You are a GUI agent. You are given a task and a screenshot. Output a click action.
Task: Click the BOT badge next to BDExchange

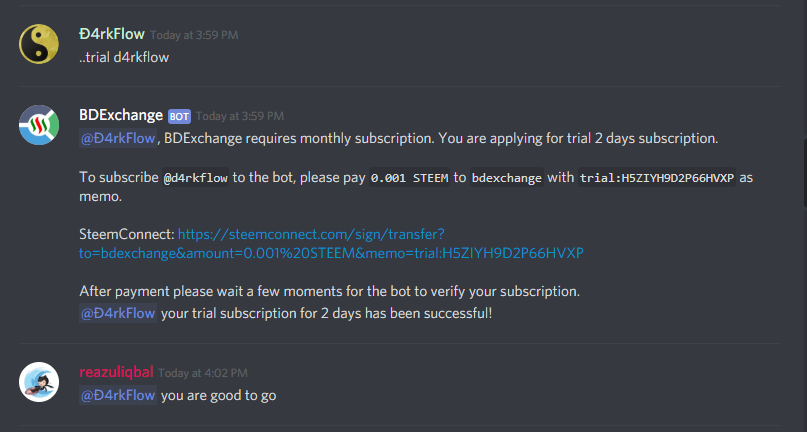(x=179, y=116)
